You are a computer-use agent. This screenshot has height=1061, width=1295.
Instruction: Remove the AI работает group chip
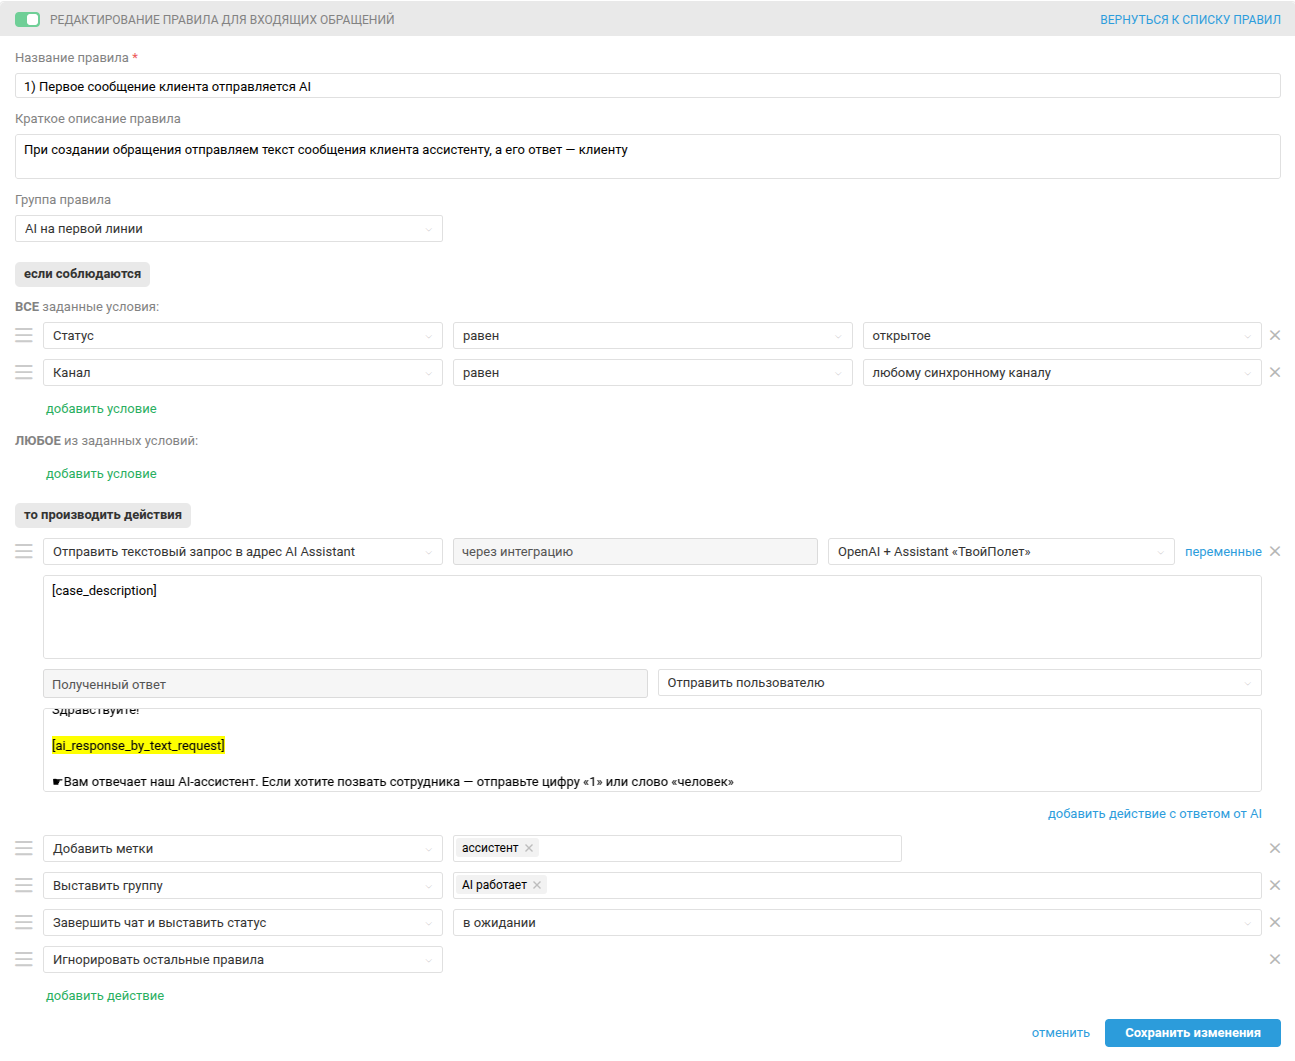[x=537, y=885]
